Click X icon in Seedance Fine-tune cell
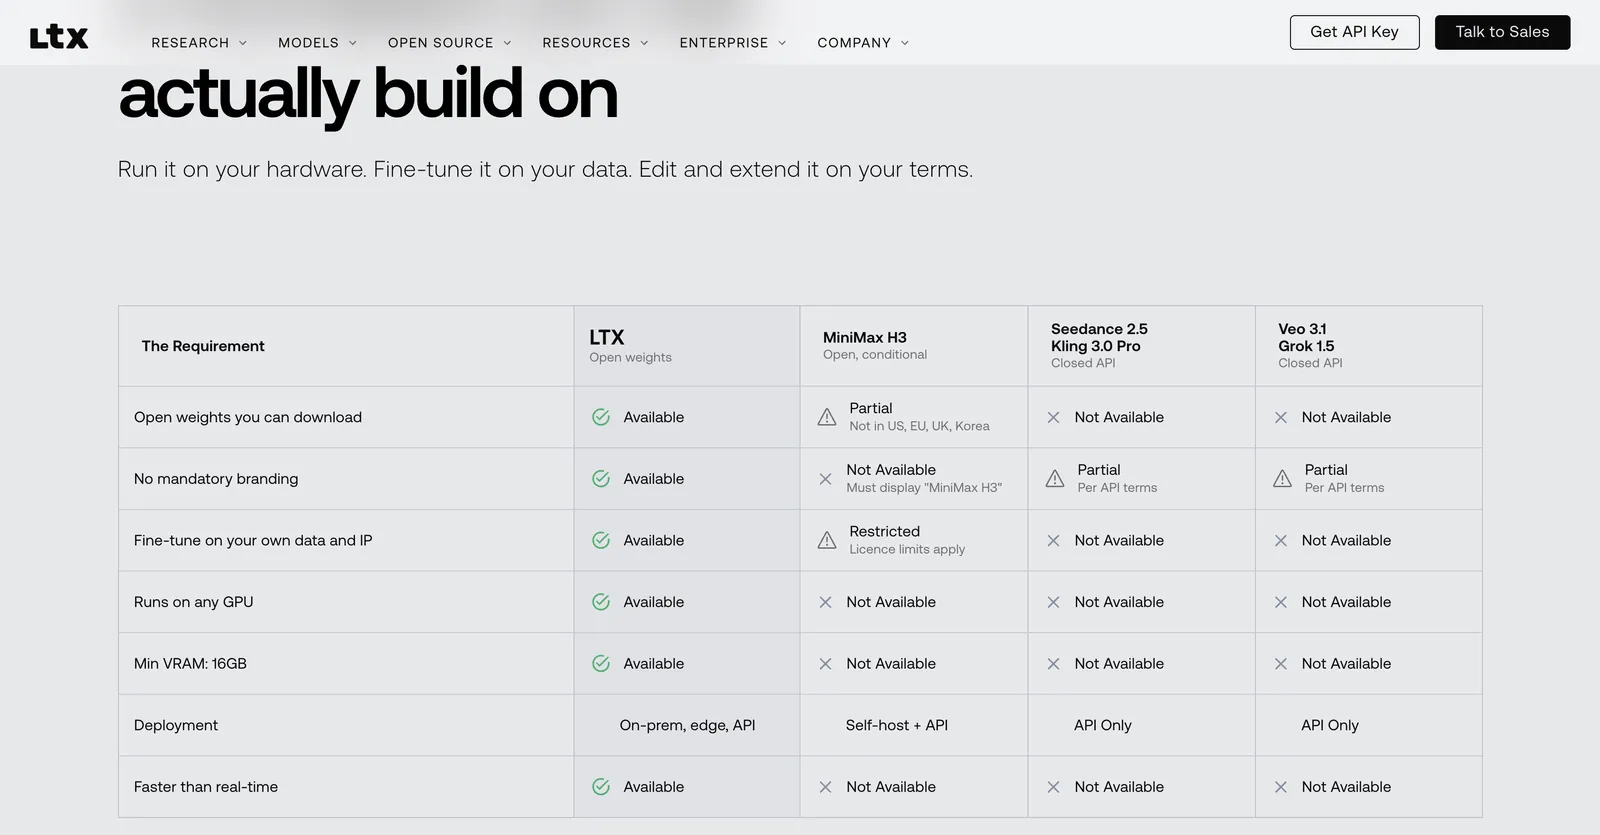Viewport: 1600px width, 835px height. [1053, 540]
